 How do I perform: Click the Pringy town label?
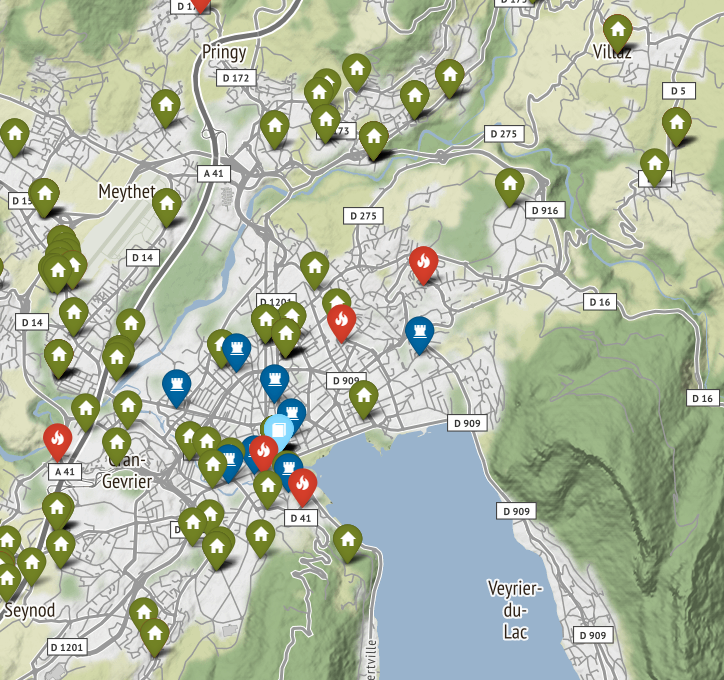(224, 52)
